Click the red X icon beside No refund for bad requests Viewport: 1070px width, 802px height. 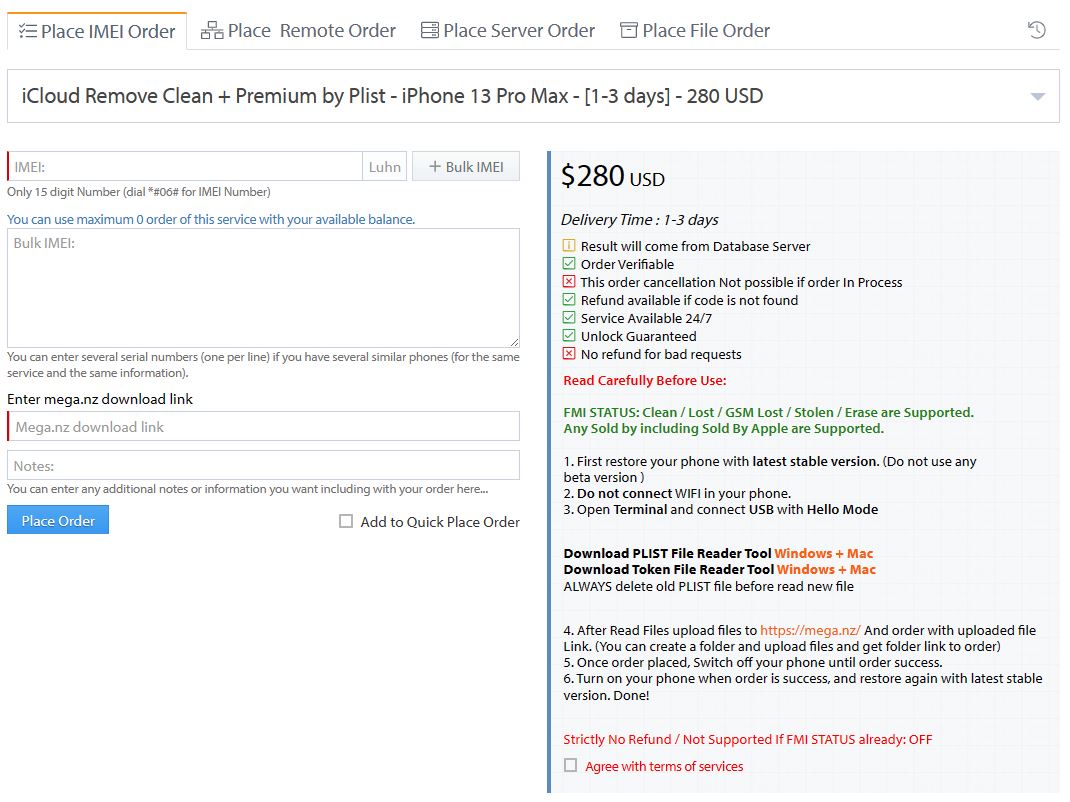(569, 354)
